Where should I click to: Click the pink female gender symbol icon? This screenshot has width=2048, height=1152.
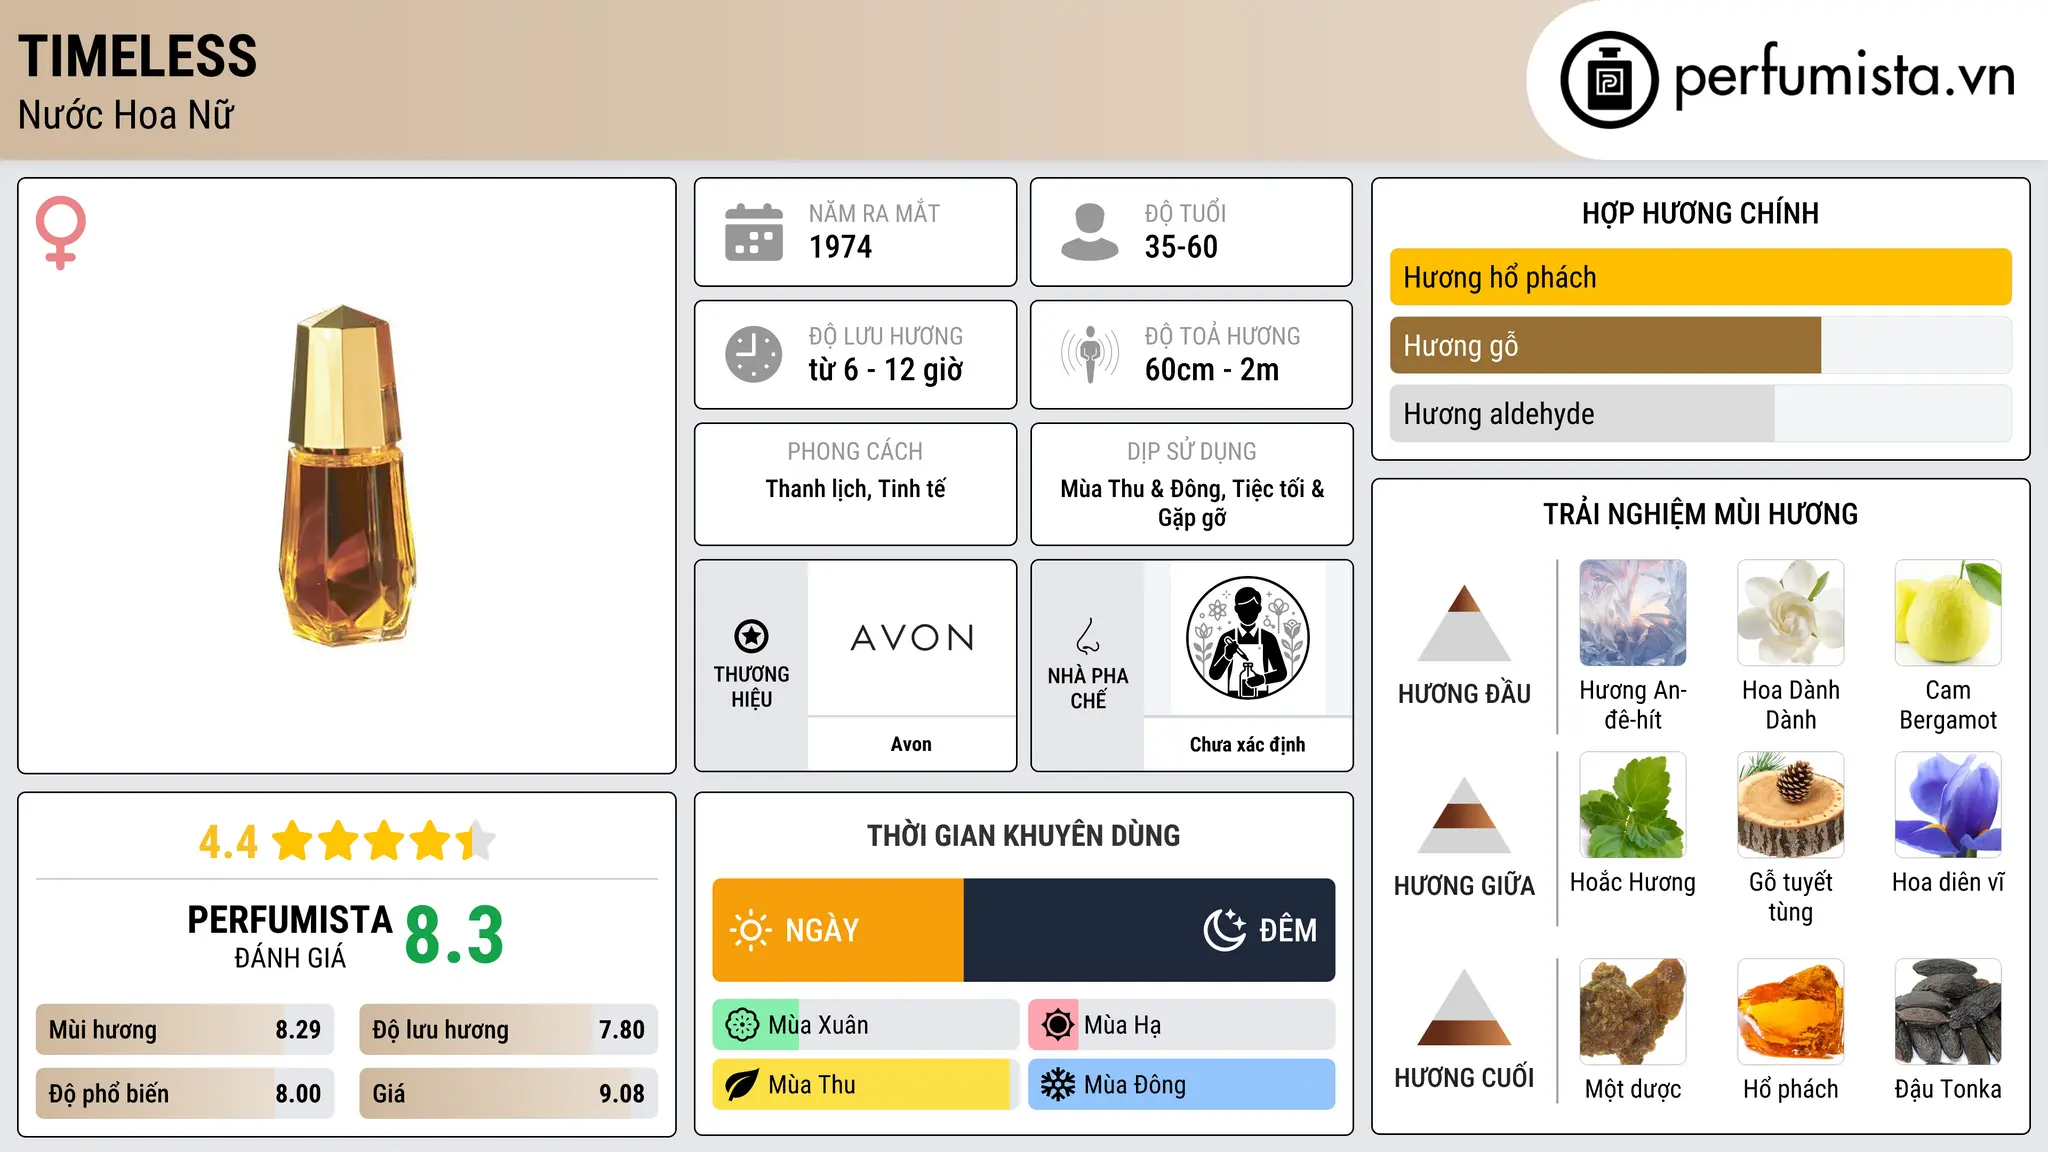pos(61,232)
